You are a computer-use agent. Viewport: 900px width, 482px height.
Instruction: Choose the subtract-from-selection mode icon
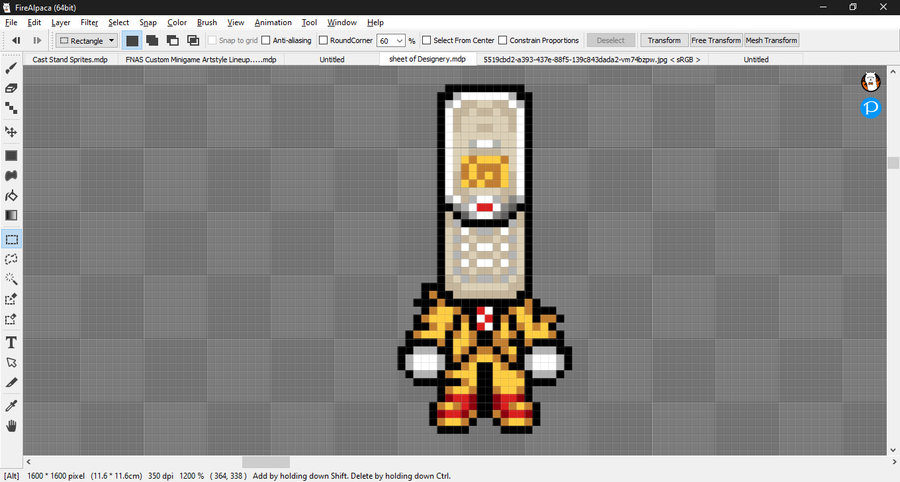pos(172,40)
